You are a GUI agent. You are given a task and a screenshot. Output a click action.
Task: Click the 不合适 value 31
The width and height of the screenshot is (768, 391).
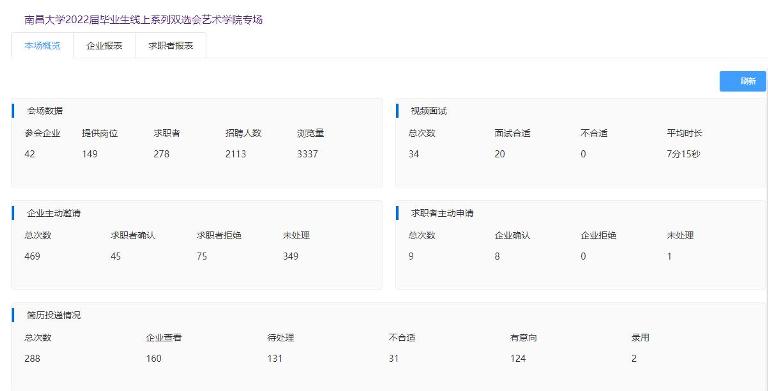394,359
